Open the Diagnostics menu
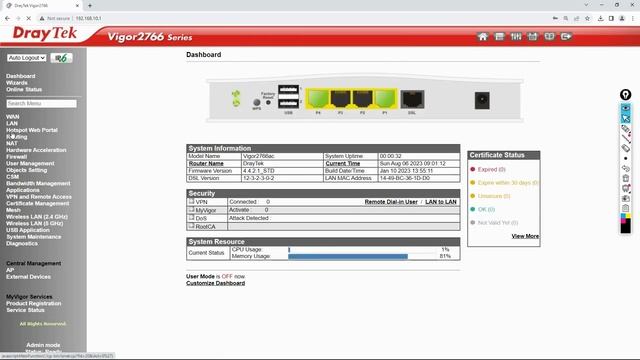 pos(22,243)
